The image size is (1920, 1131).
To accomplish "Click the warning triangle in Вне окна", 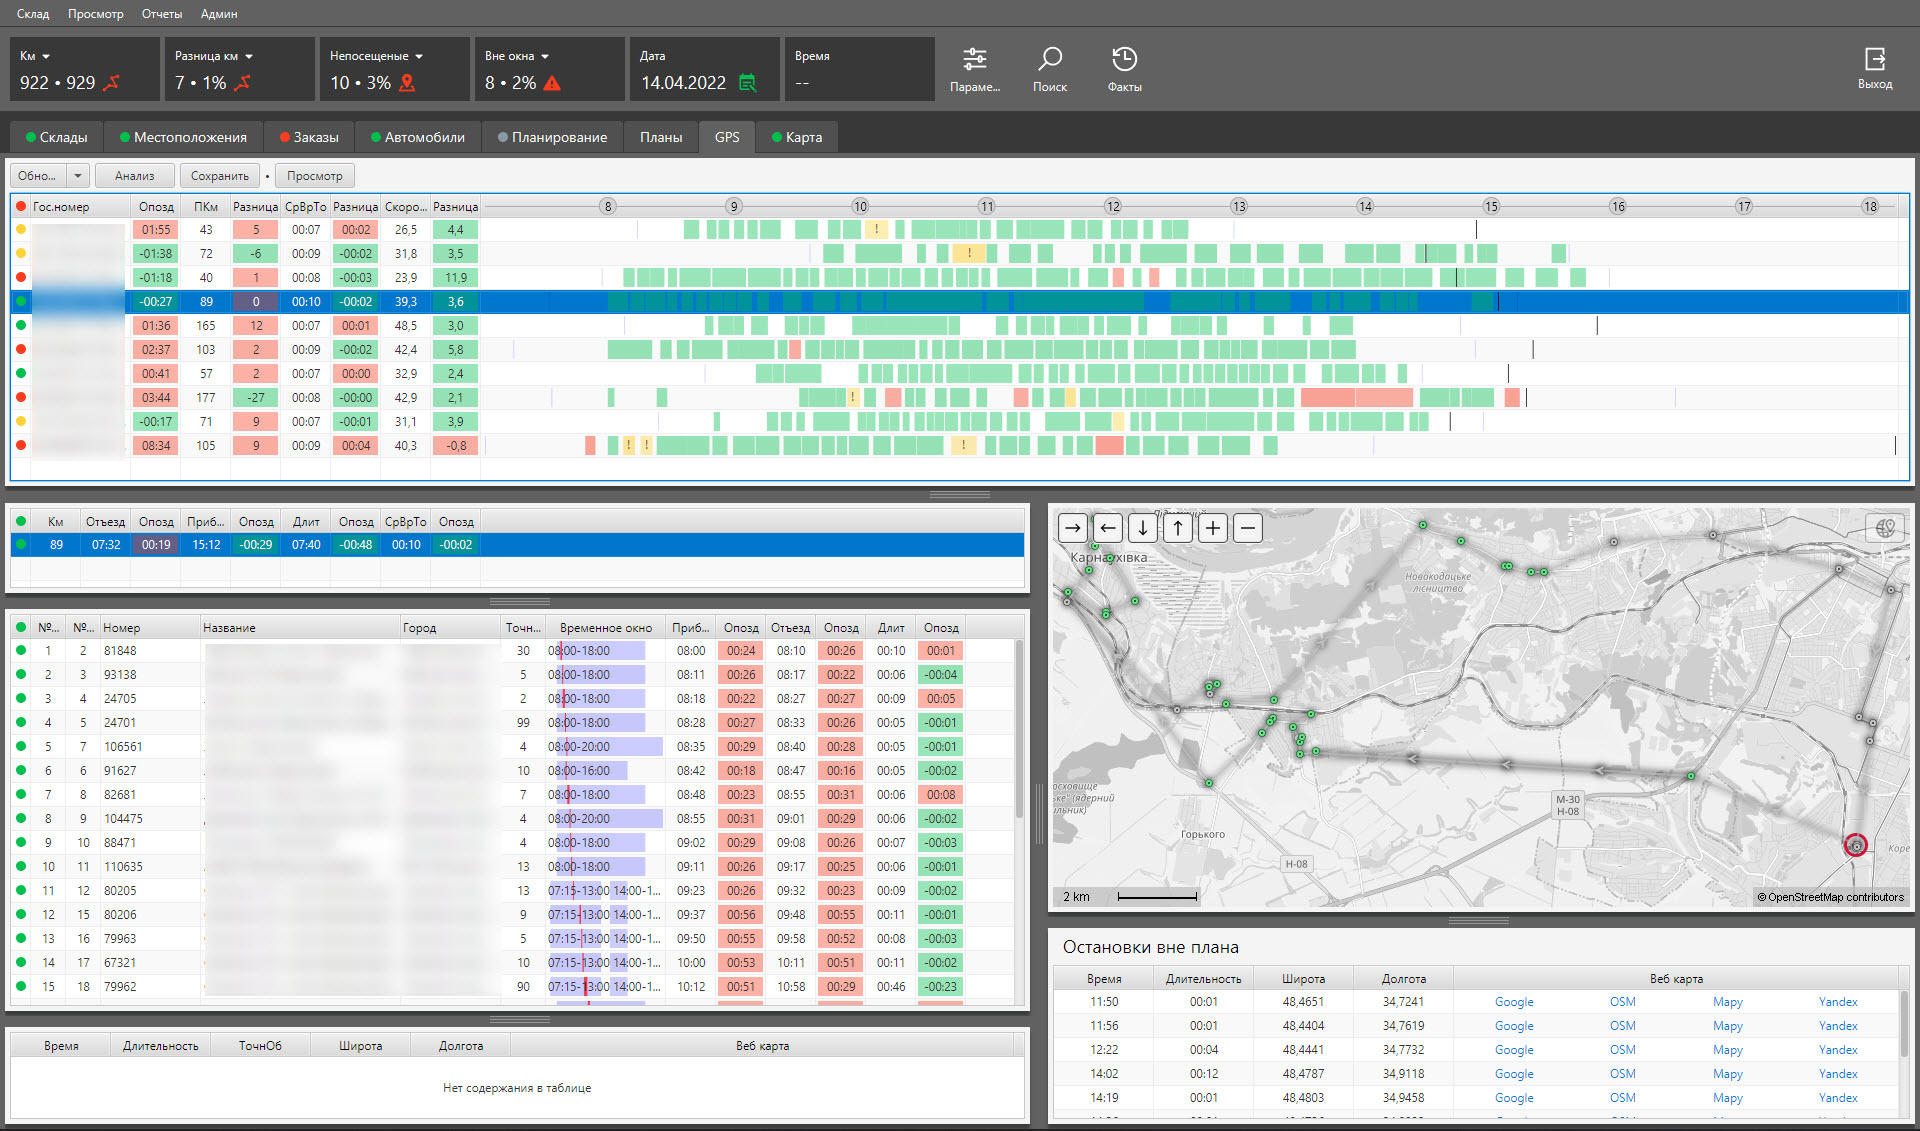I will pos(552,83).
